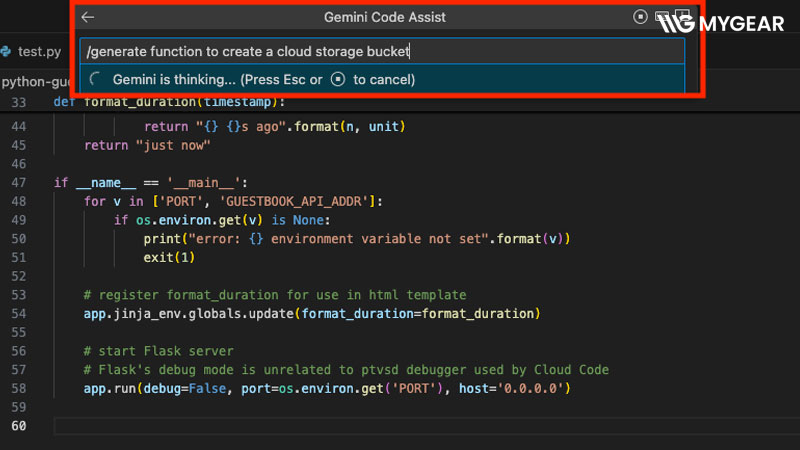Switch to the test.py editor tab

(33, 52)
